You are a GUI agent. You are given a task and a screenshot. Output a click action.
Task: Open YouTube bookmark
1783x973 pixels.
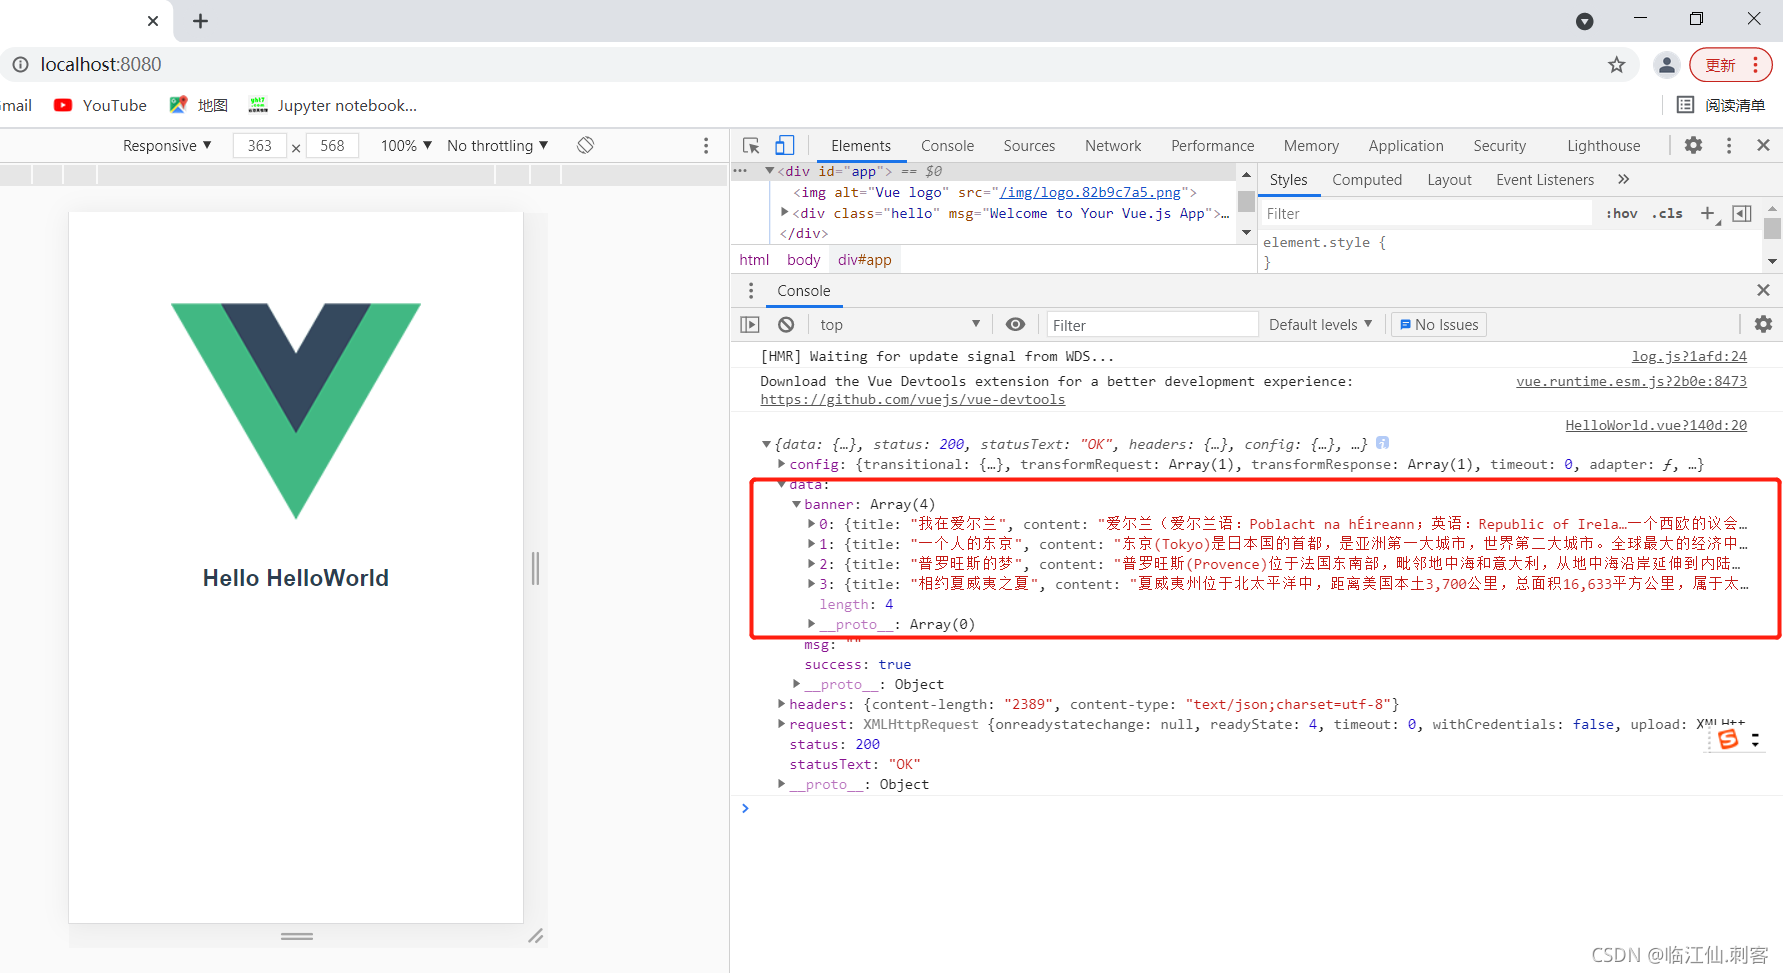(100, 105)
